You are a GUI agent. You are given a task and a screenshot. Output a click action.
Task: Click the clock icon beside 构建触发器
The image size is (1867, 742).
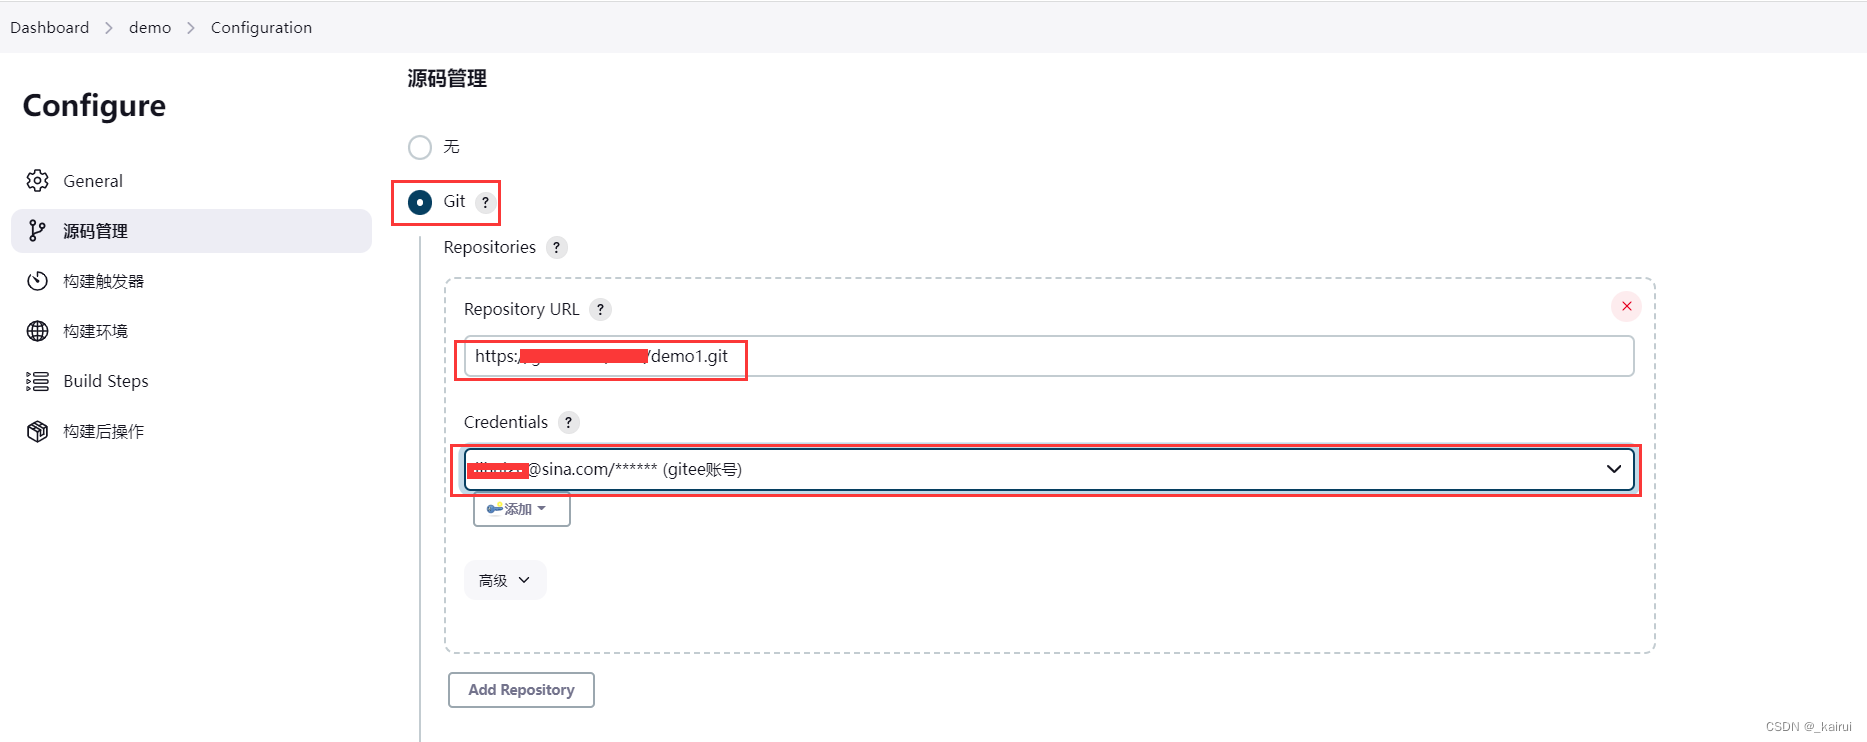click(x=37, y=281)
